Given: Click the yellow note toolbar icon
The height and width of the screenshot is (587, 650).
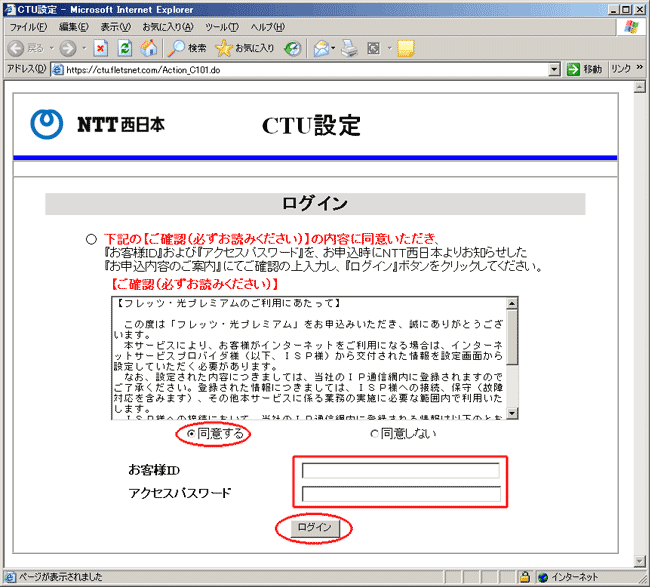Looking at the screenshot, I should pyautogui.click(x=405, y=49).
